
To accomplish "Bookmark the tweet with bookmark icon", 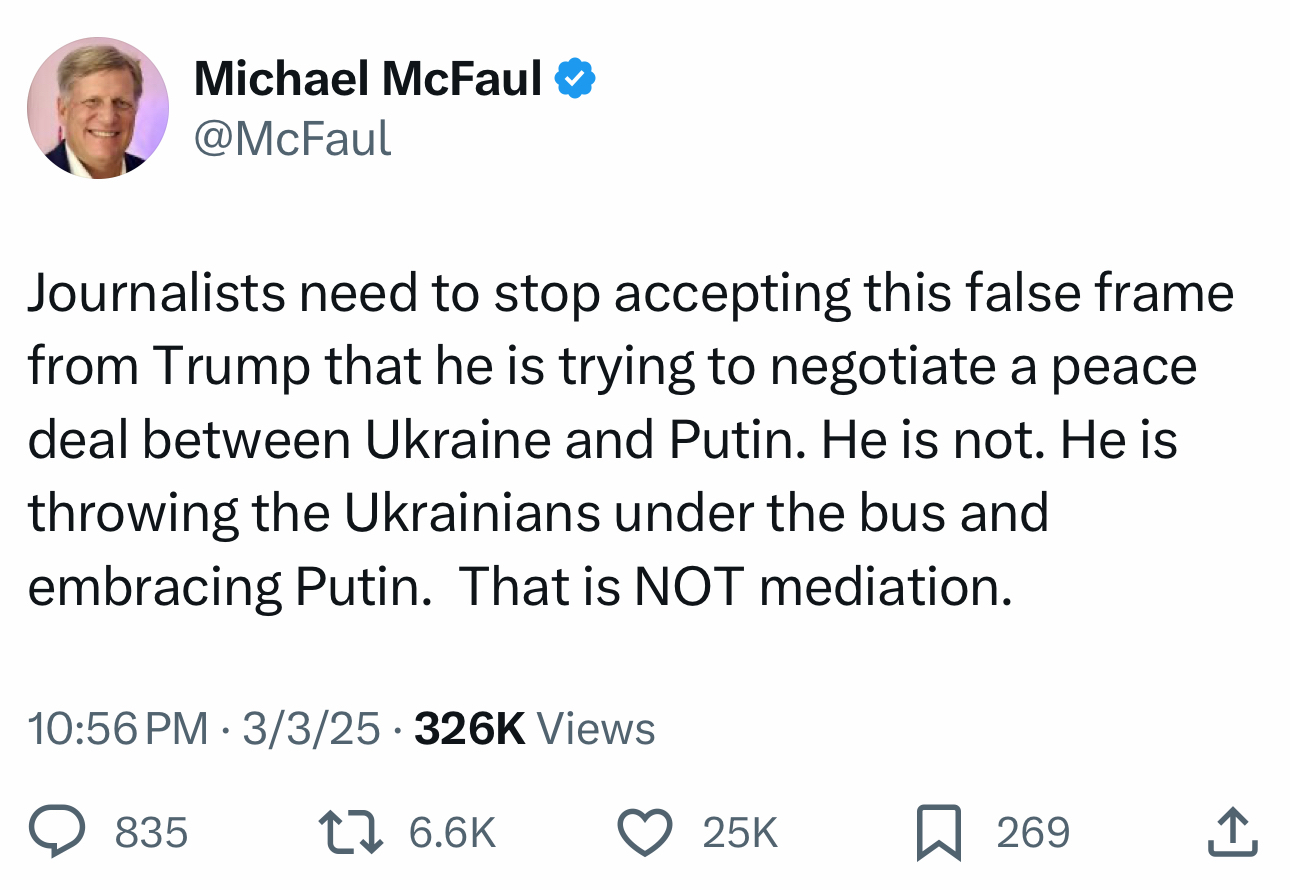I will pos(939,833).
